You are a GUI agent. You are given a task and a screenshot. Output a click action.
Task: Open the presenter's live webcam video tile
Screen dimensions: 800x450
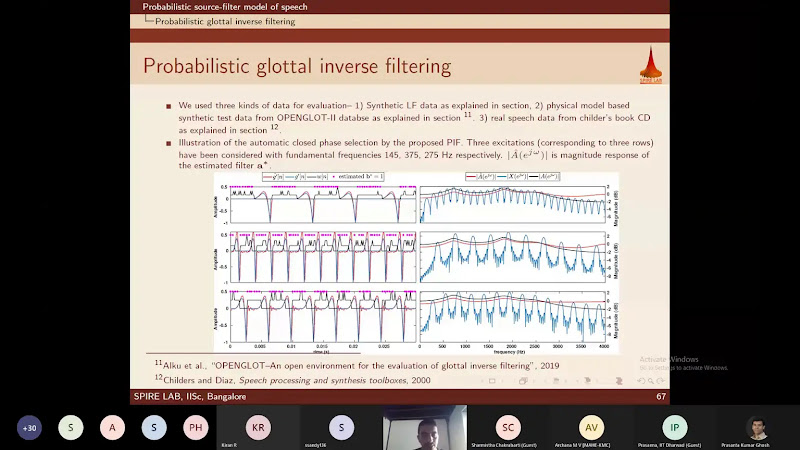[424, 428]
